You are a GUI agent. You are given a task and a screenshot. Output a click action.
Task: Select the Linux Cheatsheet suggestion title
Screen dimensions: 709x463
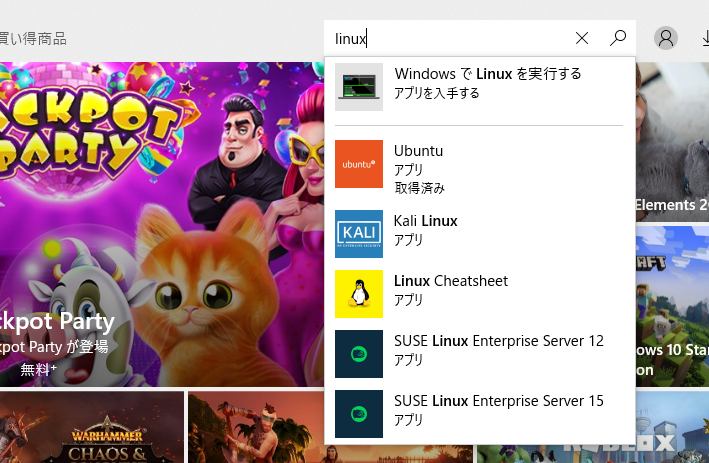(x=451, y=281)
